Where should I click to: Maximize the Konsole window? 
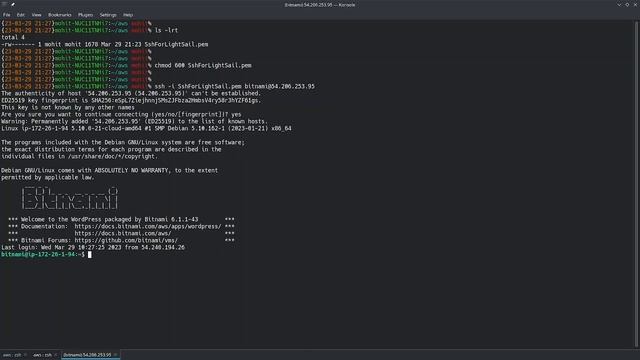click(x=627, y=5)
